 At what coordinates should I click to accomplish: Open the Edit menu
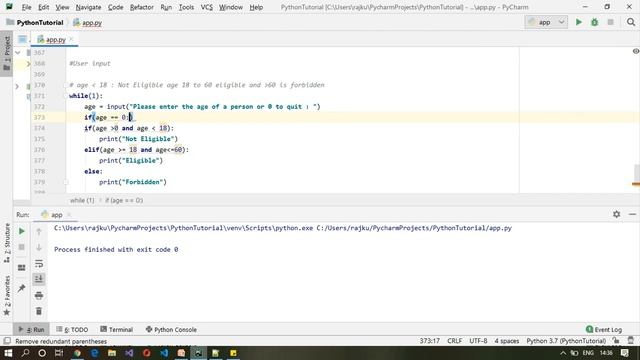(x=43, y=7)
